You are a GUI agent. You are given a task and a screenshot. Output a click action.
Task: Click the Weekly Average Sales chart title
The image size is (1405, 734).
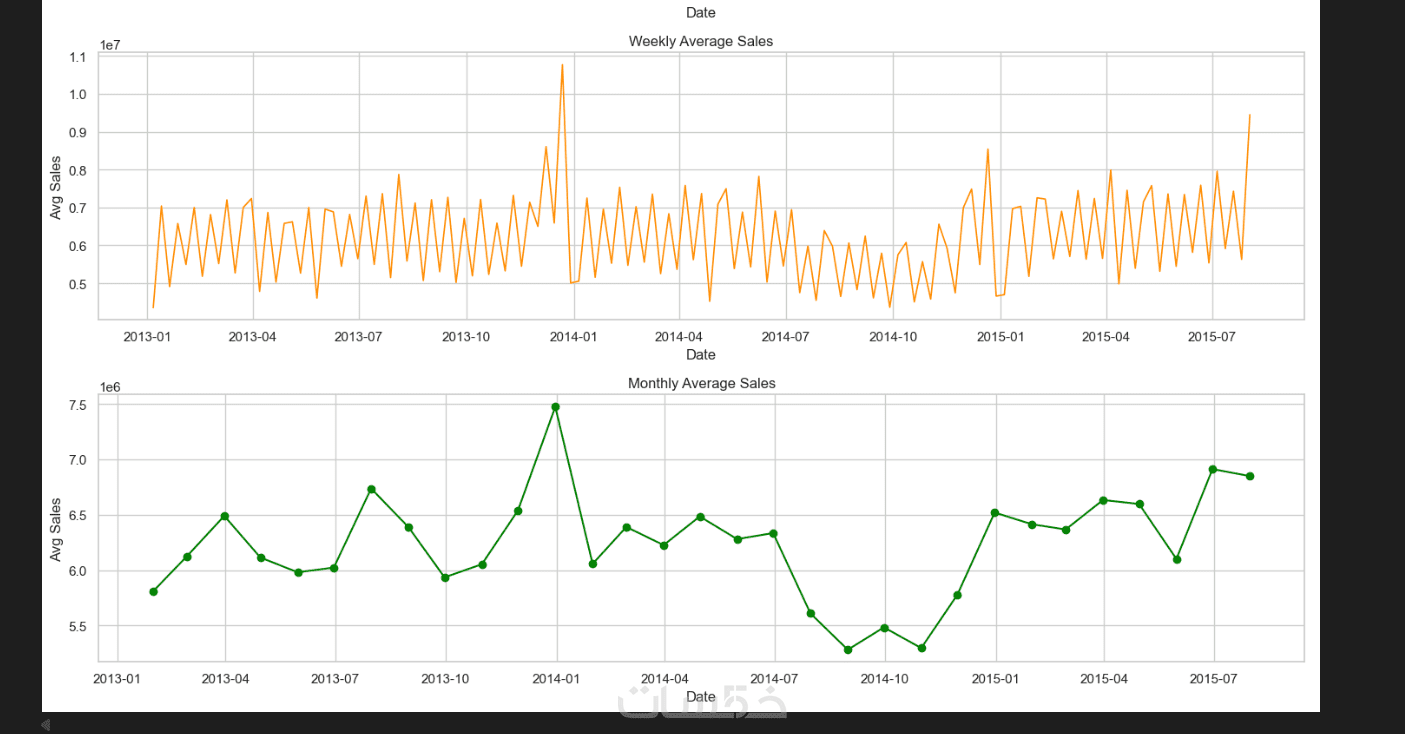click(x=700, y=41)
